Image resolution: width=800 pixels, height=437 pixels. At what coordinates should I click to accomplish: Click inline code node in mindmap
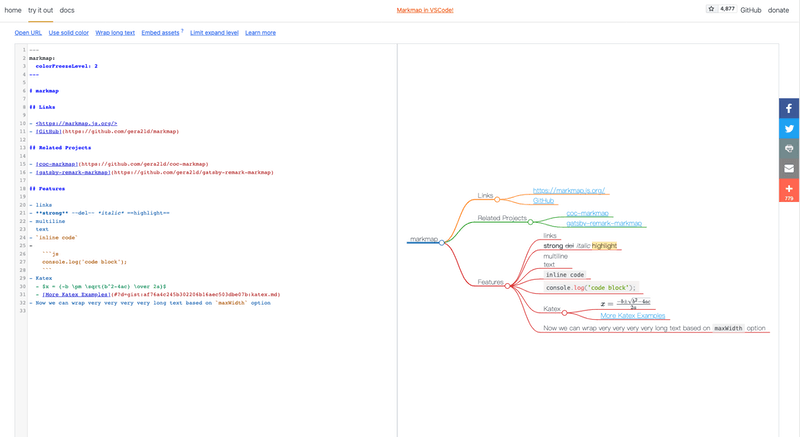565,274
